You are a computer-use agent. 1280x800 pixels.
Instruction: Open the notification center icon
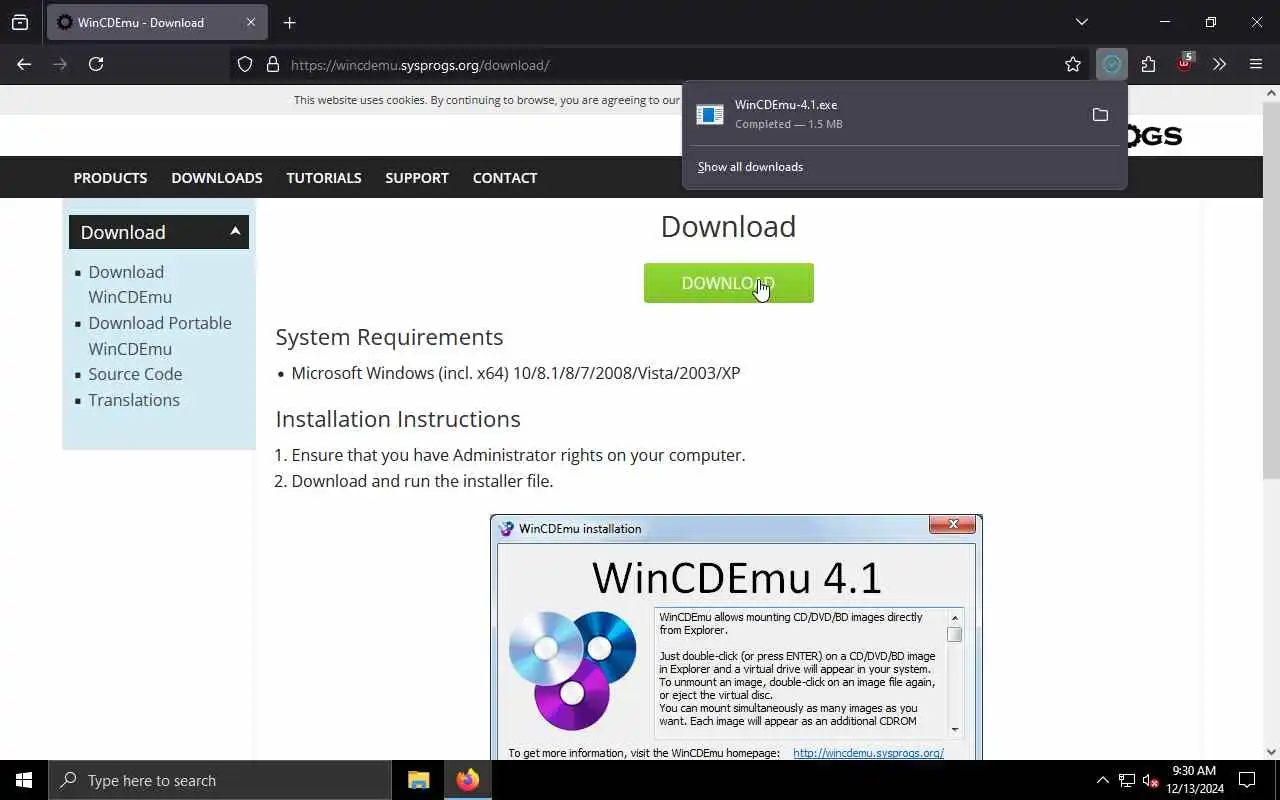pos(1247,780)
